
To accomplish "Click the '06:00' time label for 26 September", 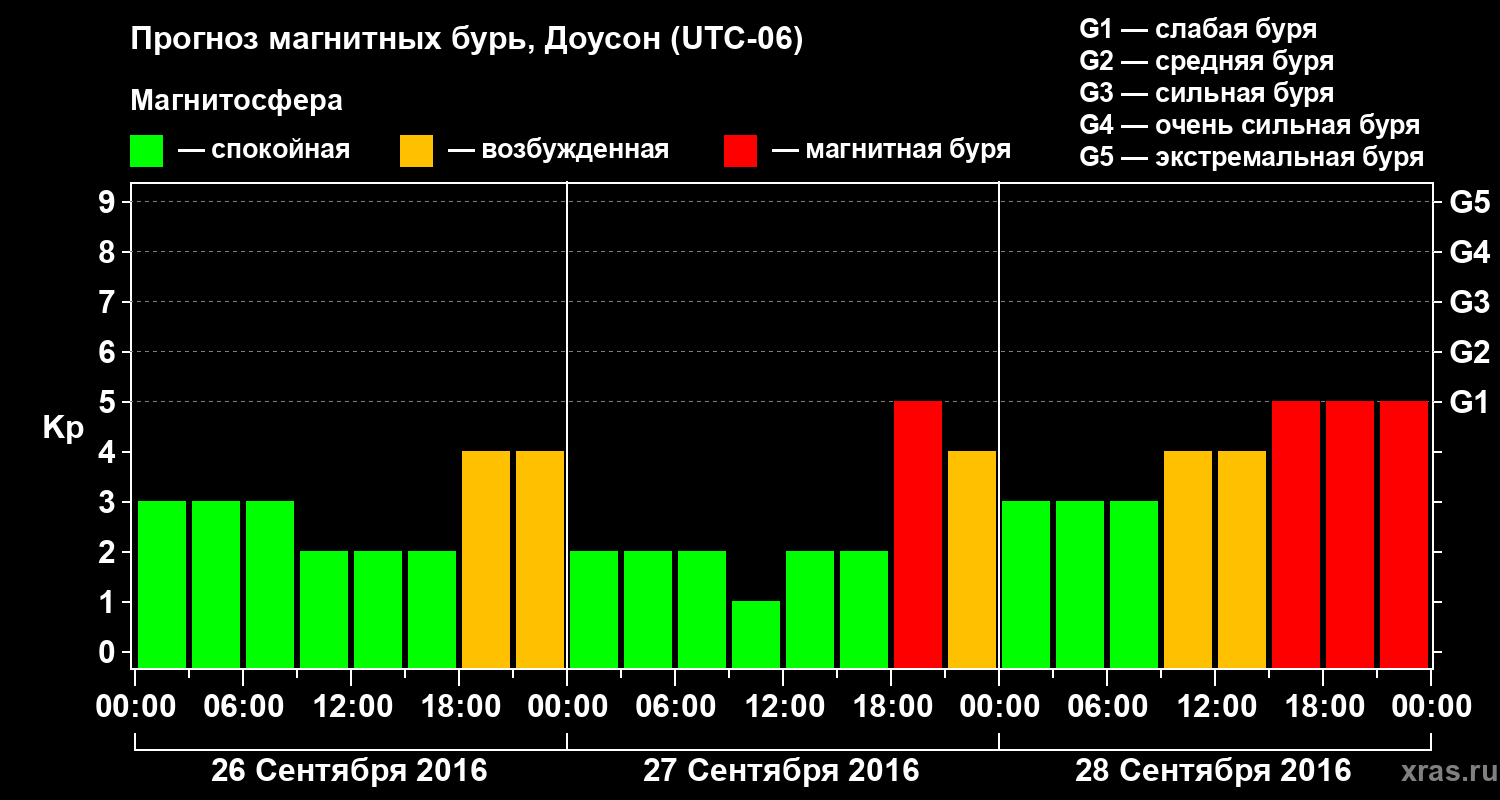I will tap(242, 707).
